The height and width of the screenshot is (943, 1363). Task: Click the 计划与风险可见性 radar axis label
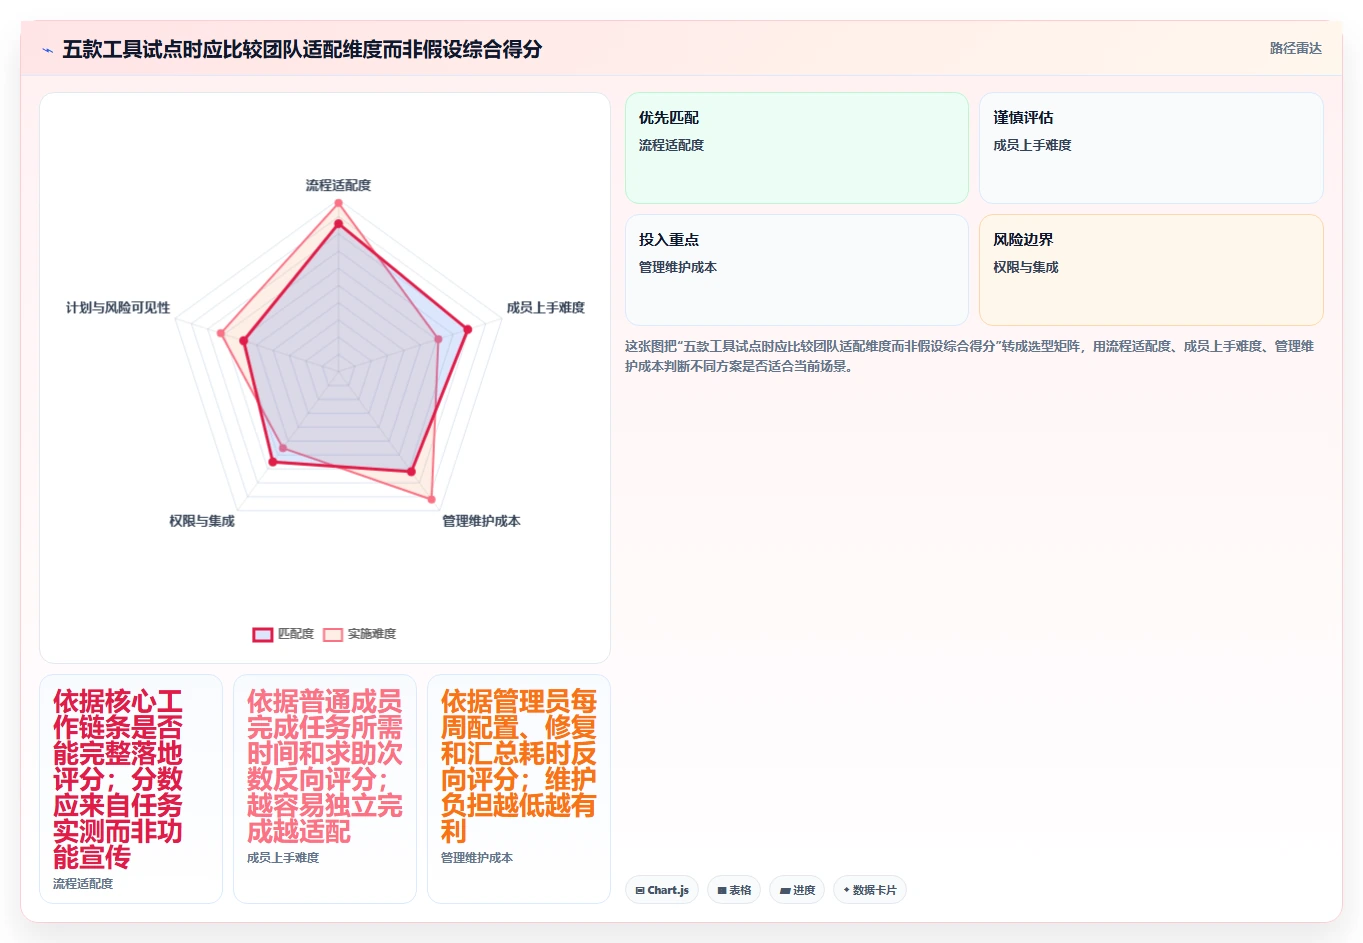[118, 307]
